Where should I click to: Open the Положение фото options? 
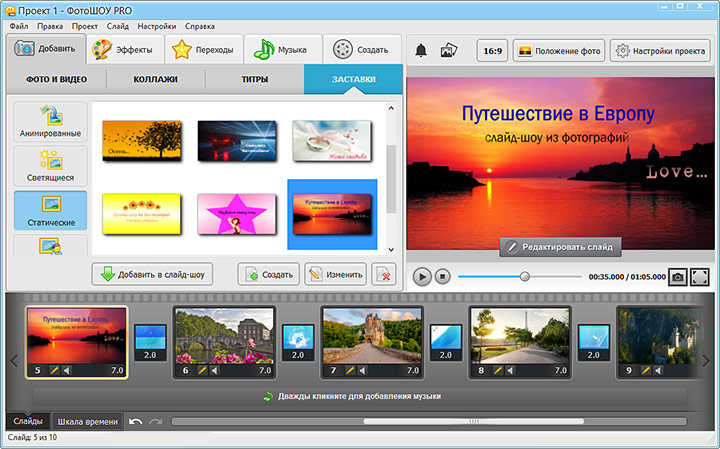pos(558,51)
